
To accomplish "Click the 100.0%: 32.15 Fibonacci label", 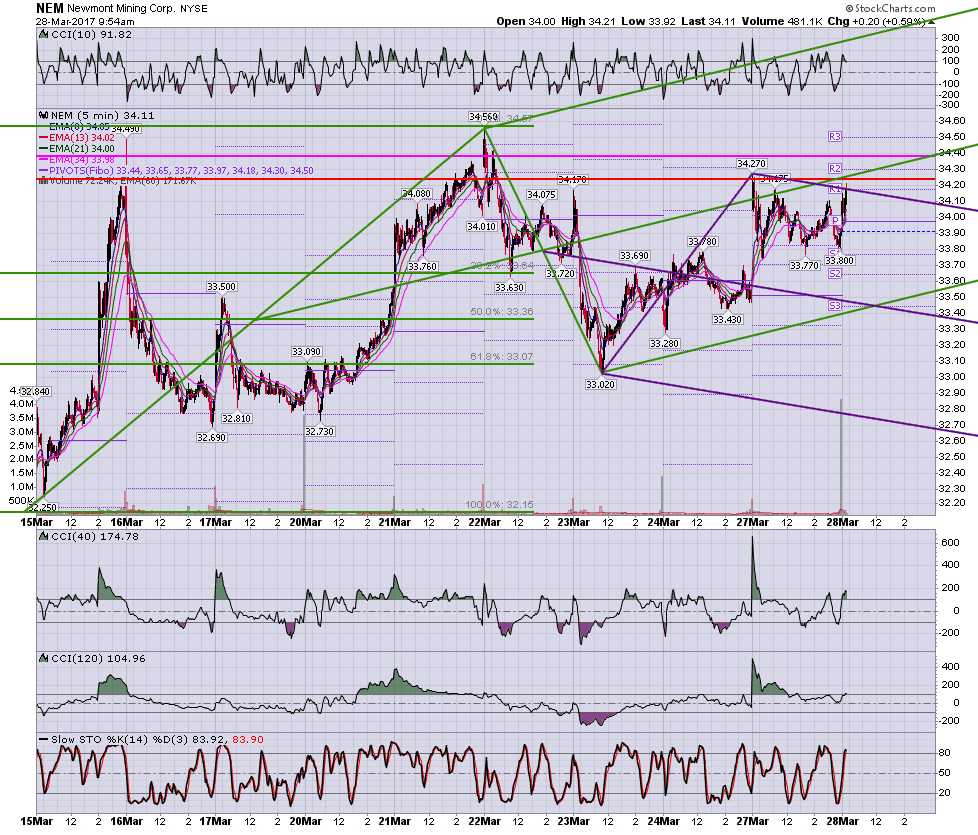I will [499, 504].
